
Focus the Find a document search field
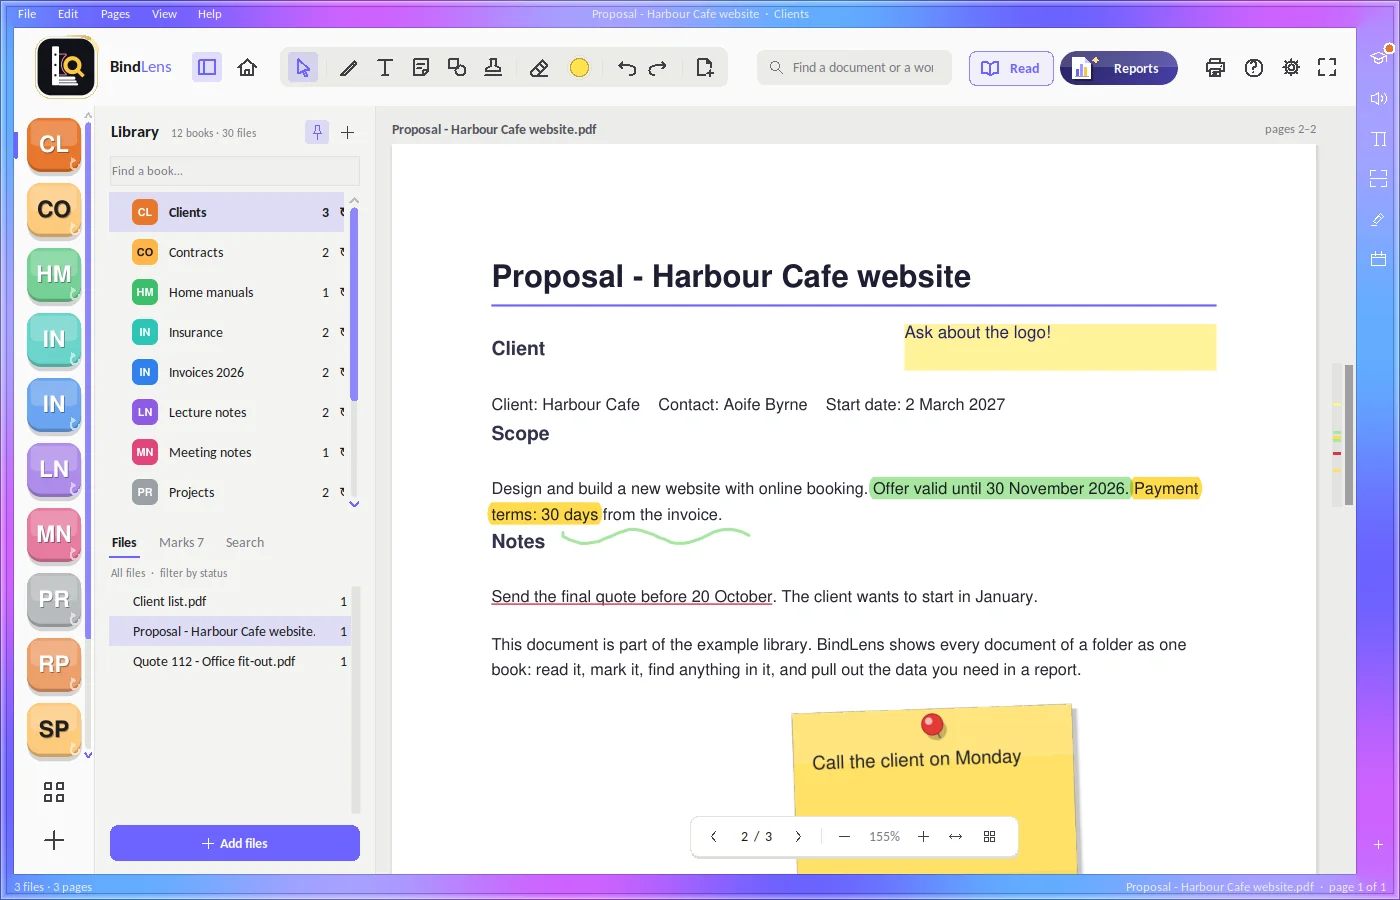click(x=855, y=67)
